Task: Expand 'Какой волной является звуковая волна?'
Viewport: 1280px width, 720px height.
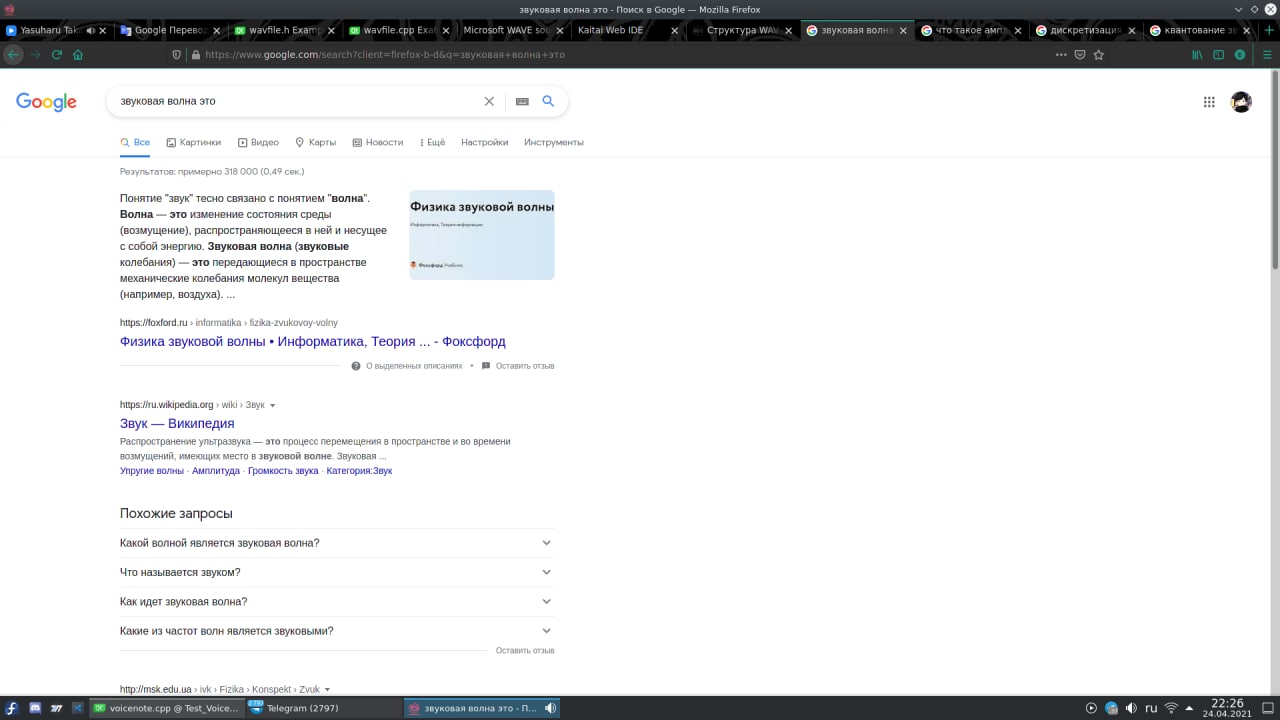Action: (x=337, y=543)
